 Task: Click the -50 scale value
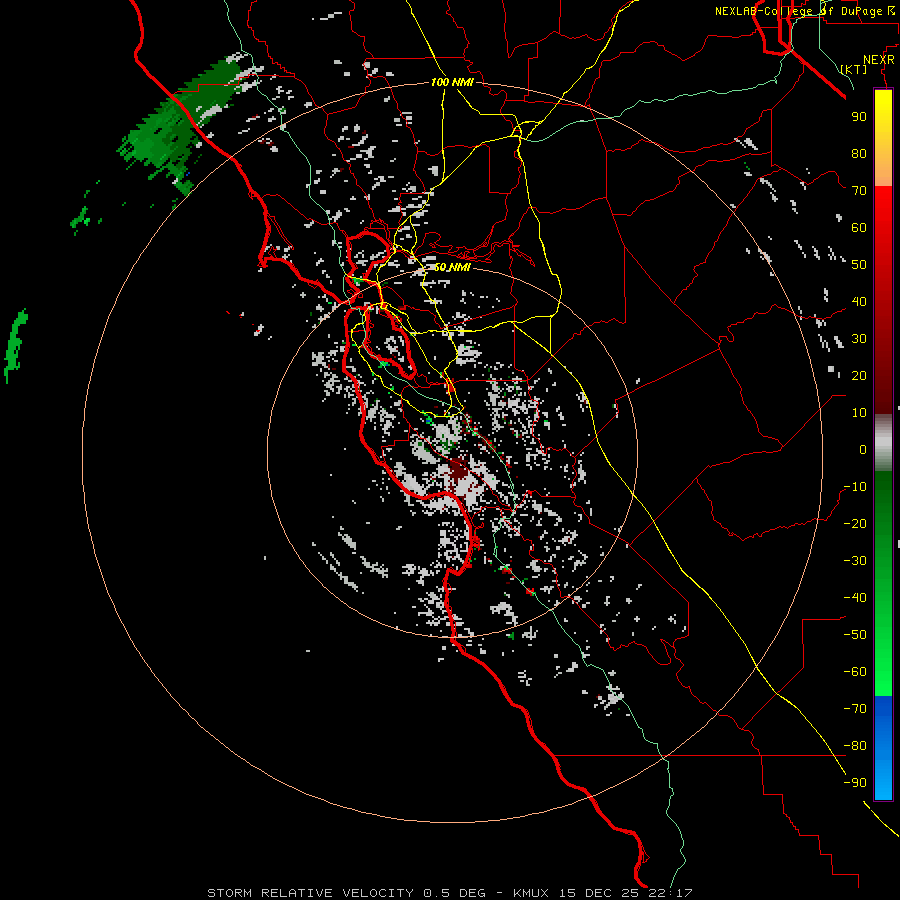point(855,635)
